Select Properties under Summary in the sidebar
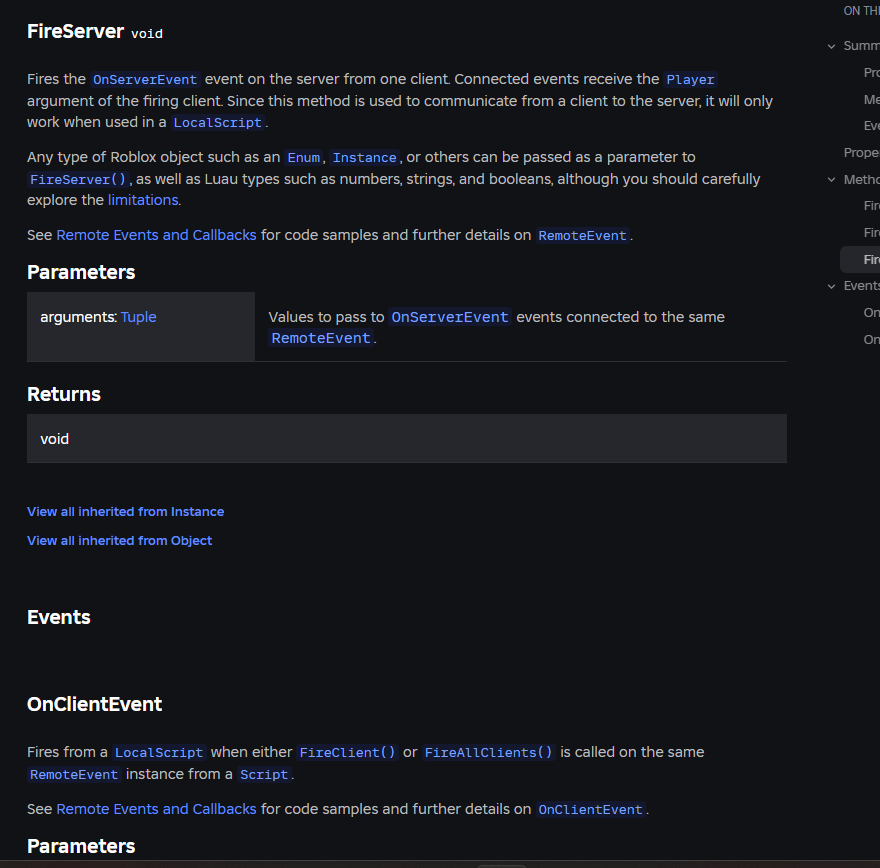This screenshot has height=868, width=880. pyautogui.click(x=871, y=72)
